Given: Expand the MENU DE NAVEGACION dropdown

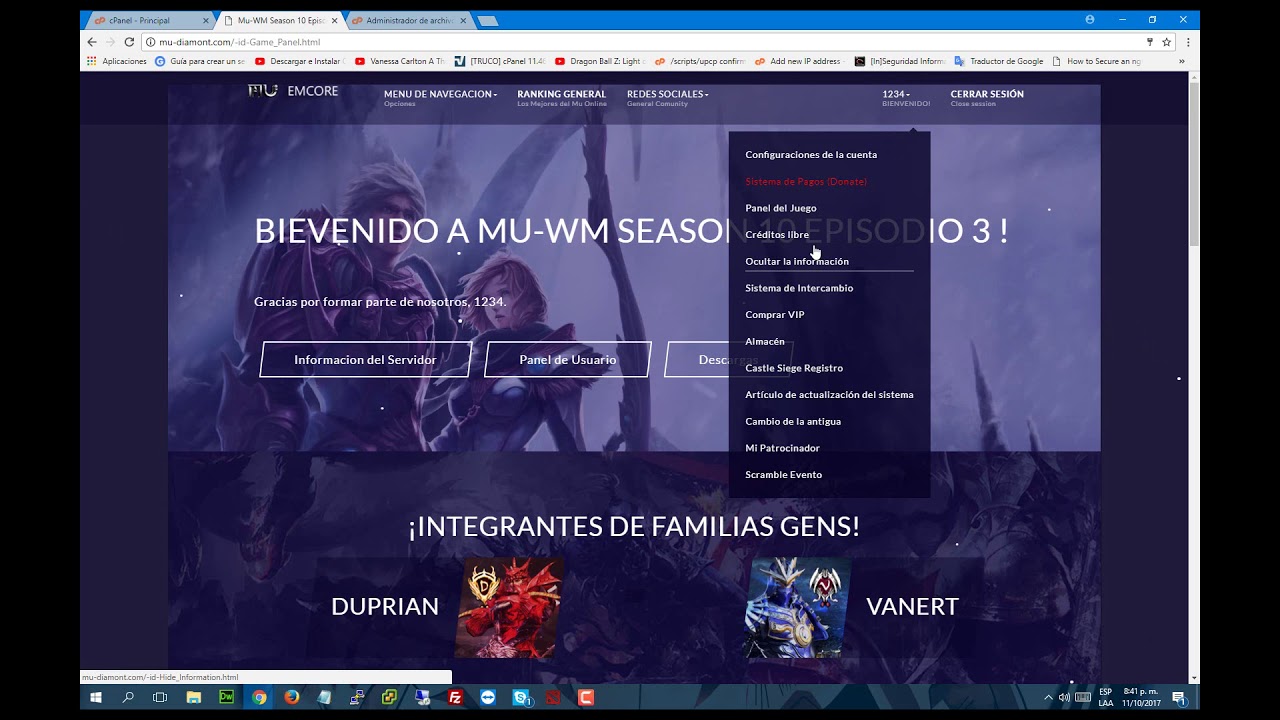Looking at the screenshot, I should pos(440,94).
